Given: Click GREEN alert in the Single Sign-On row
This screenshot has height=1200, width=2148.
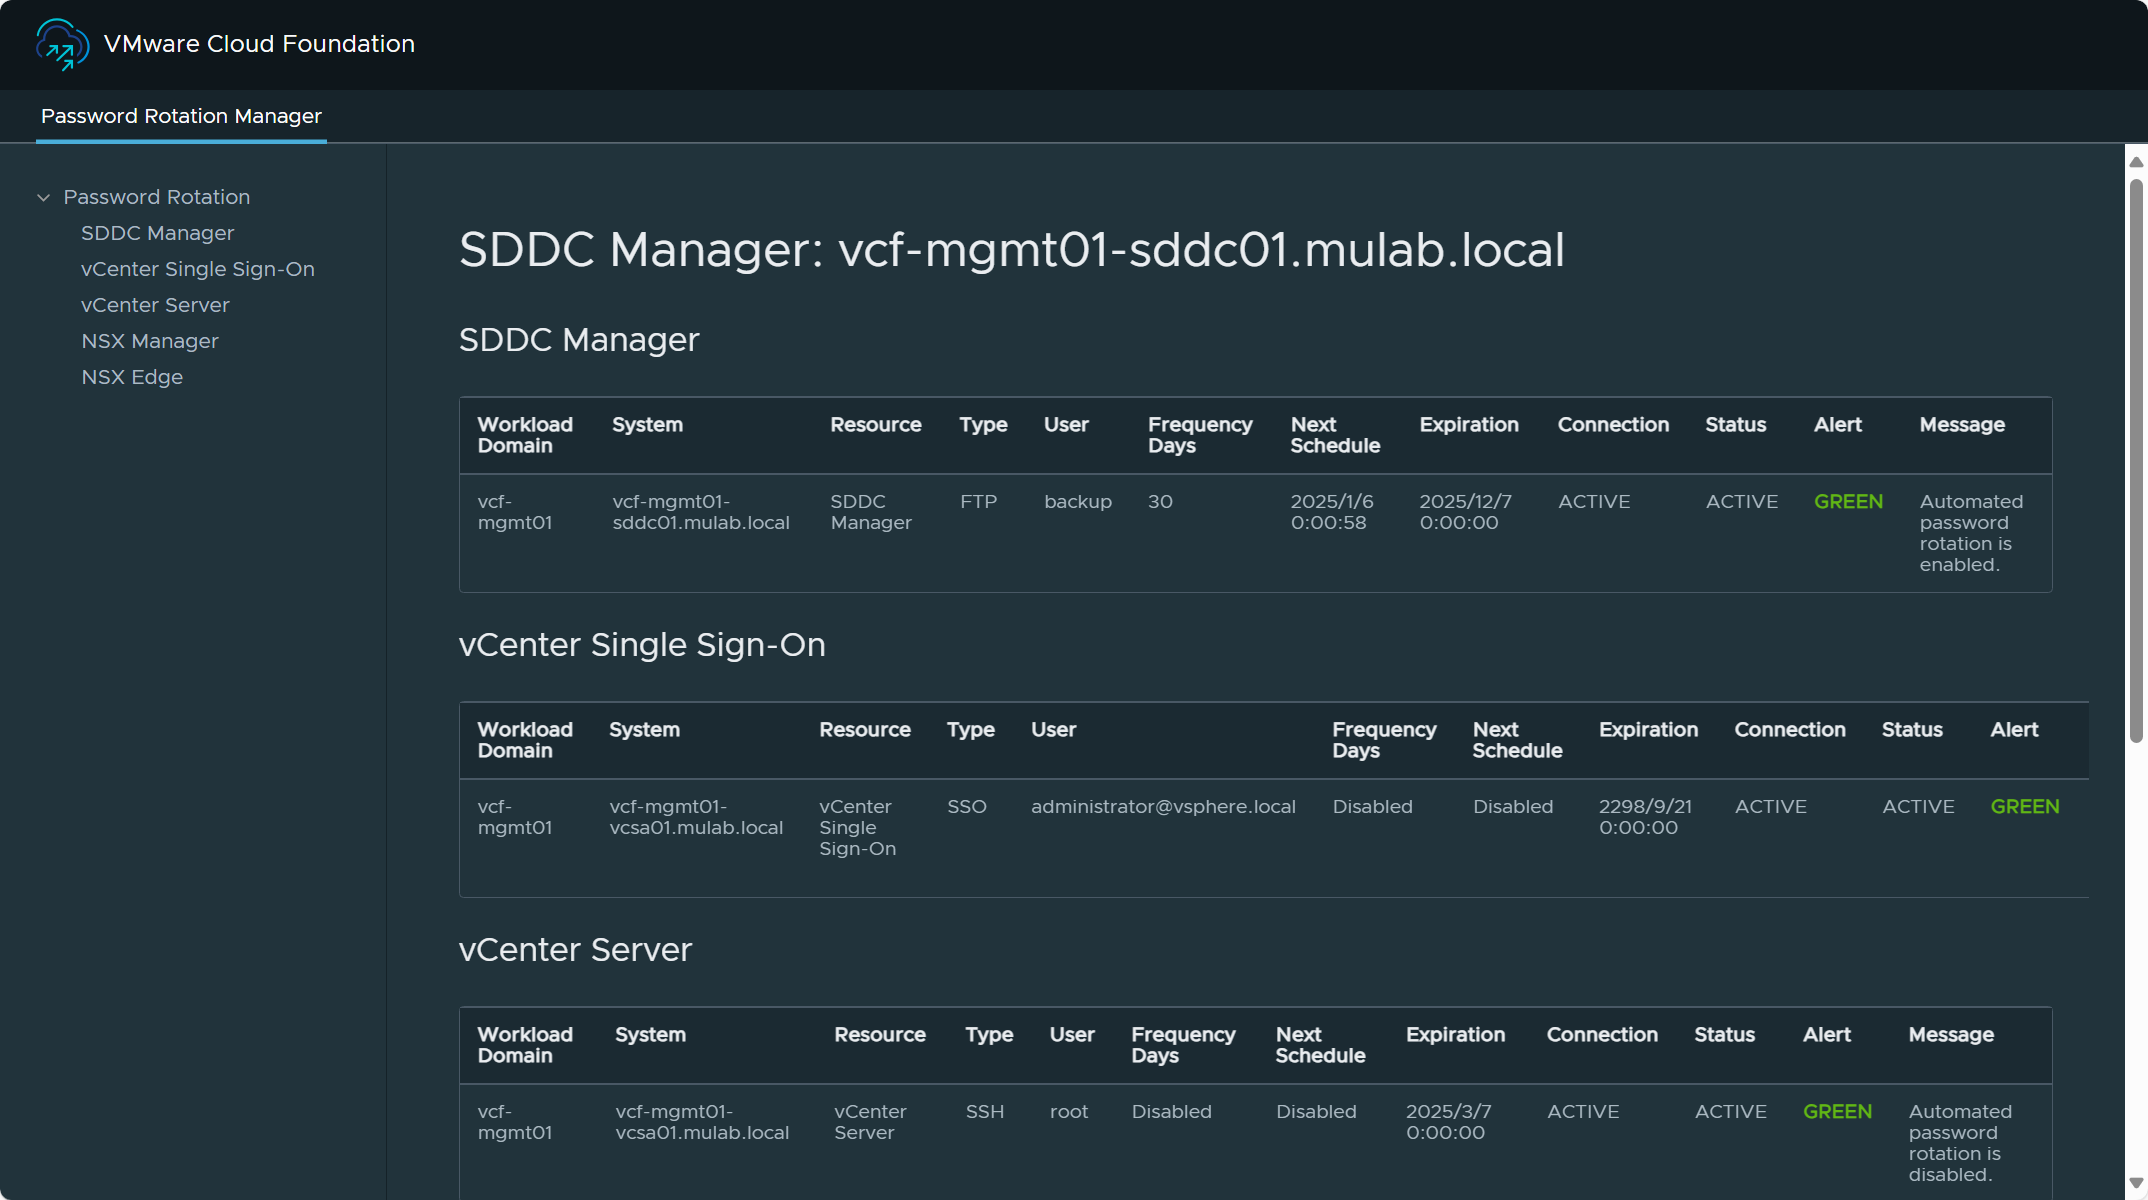Looking at the screenshot, I should pyautogui.click(x=2024, y=807).
